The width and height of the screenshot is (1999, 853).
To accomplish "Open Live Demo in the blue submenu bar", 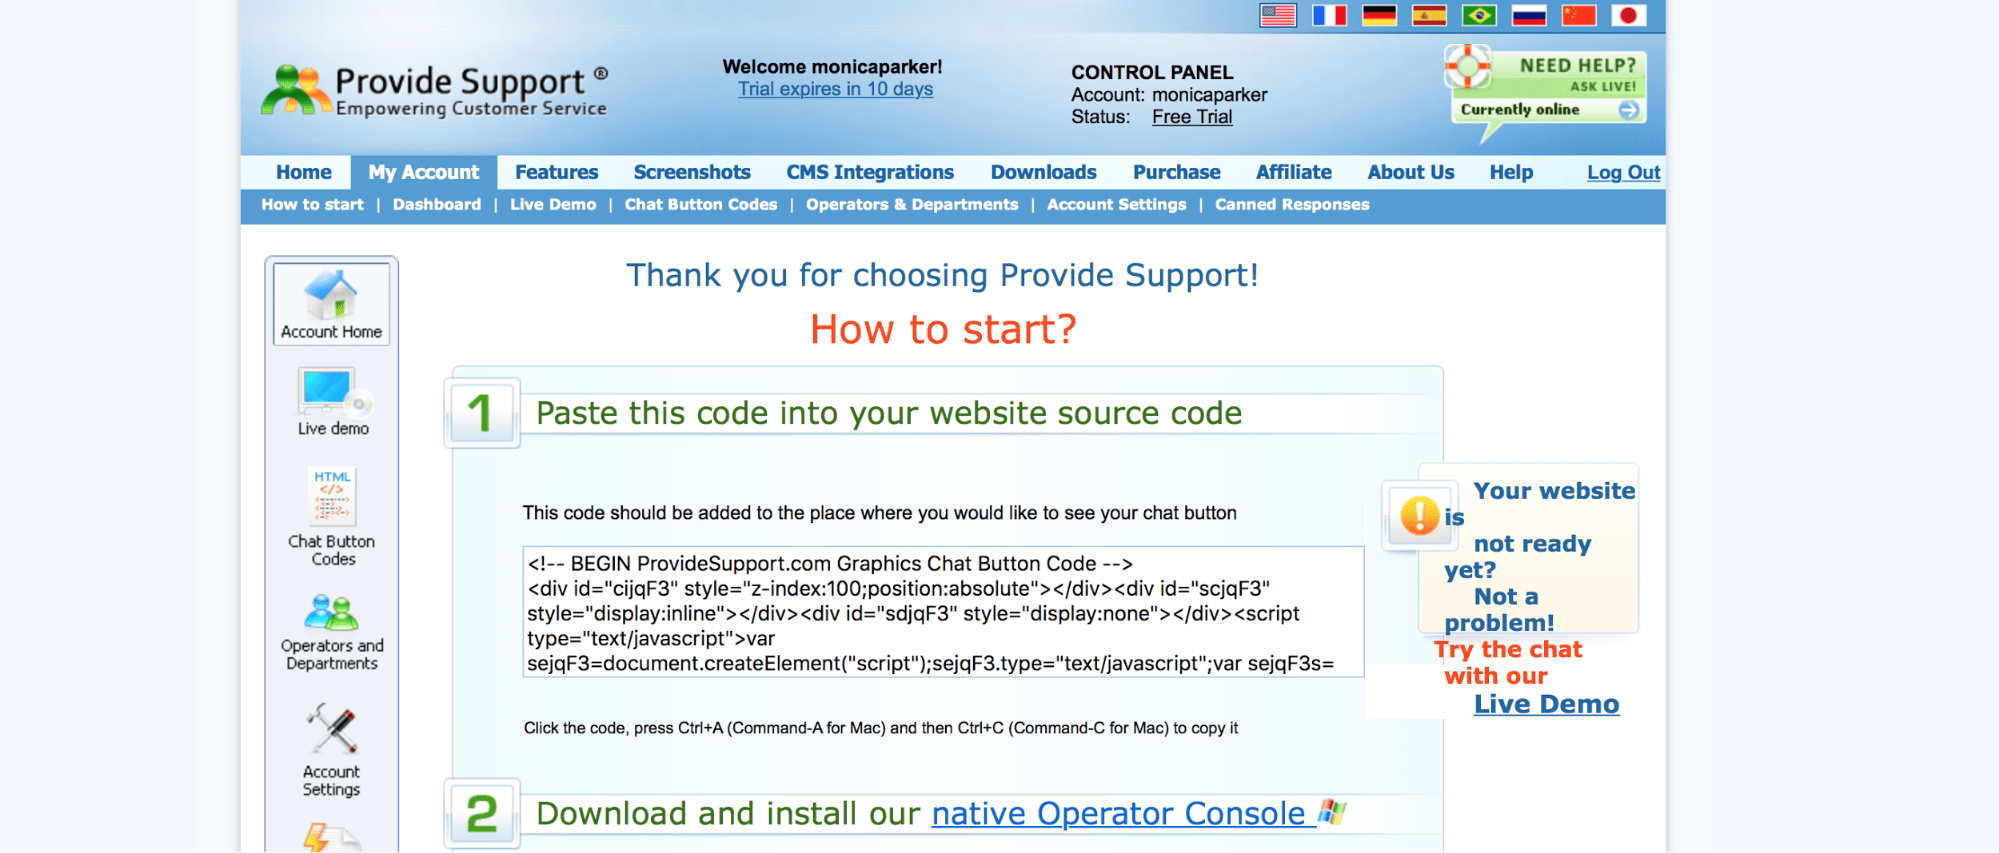I will pyautogui.click(x=553, y=204).
